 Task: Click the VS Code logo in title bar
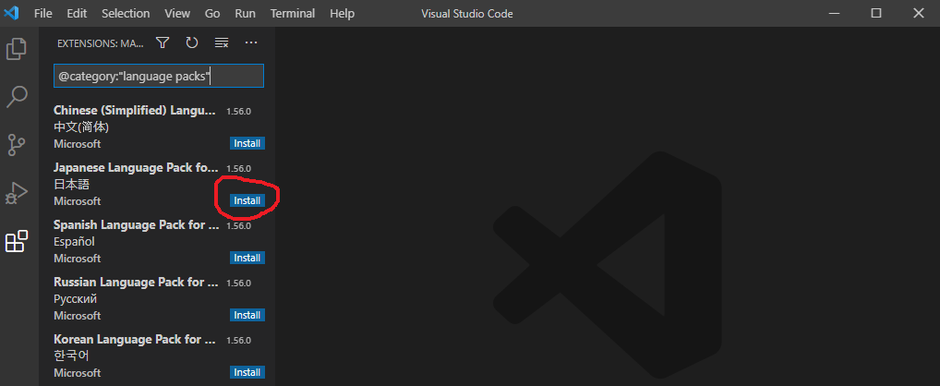point(11,13)
